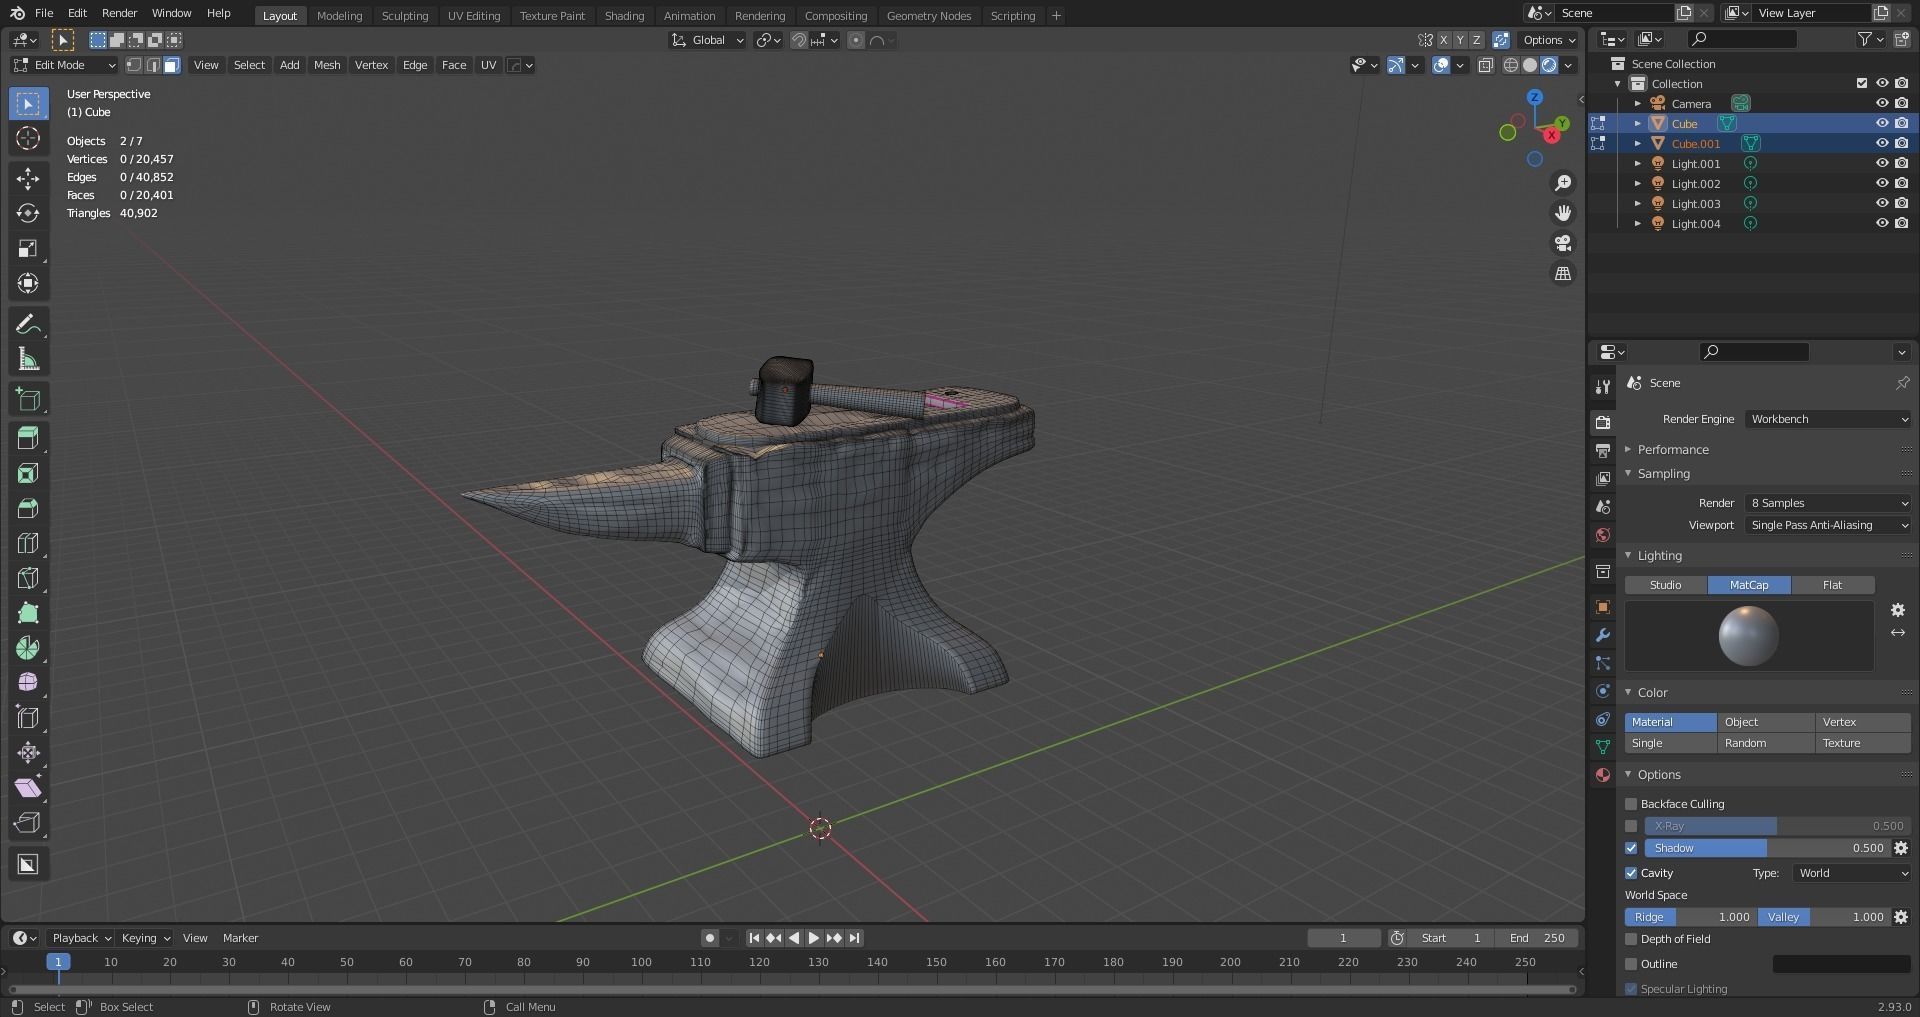Select the Move tool
Screen dimensions: 1920x1017
(x=28, y=178)
